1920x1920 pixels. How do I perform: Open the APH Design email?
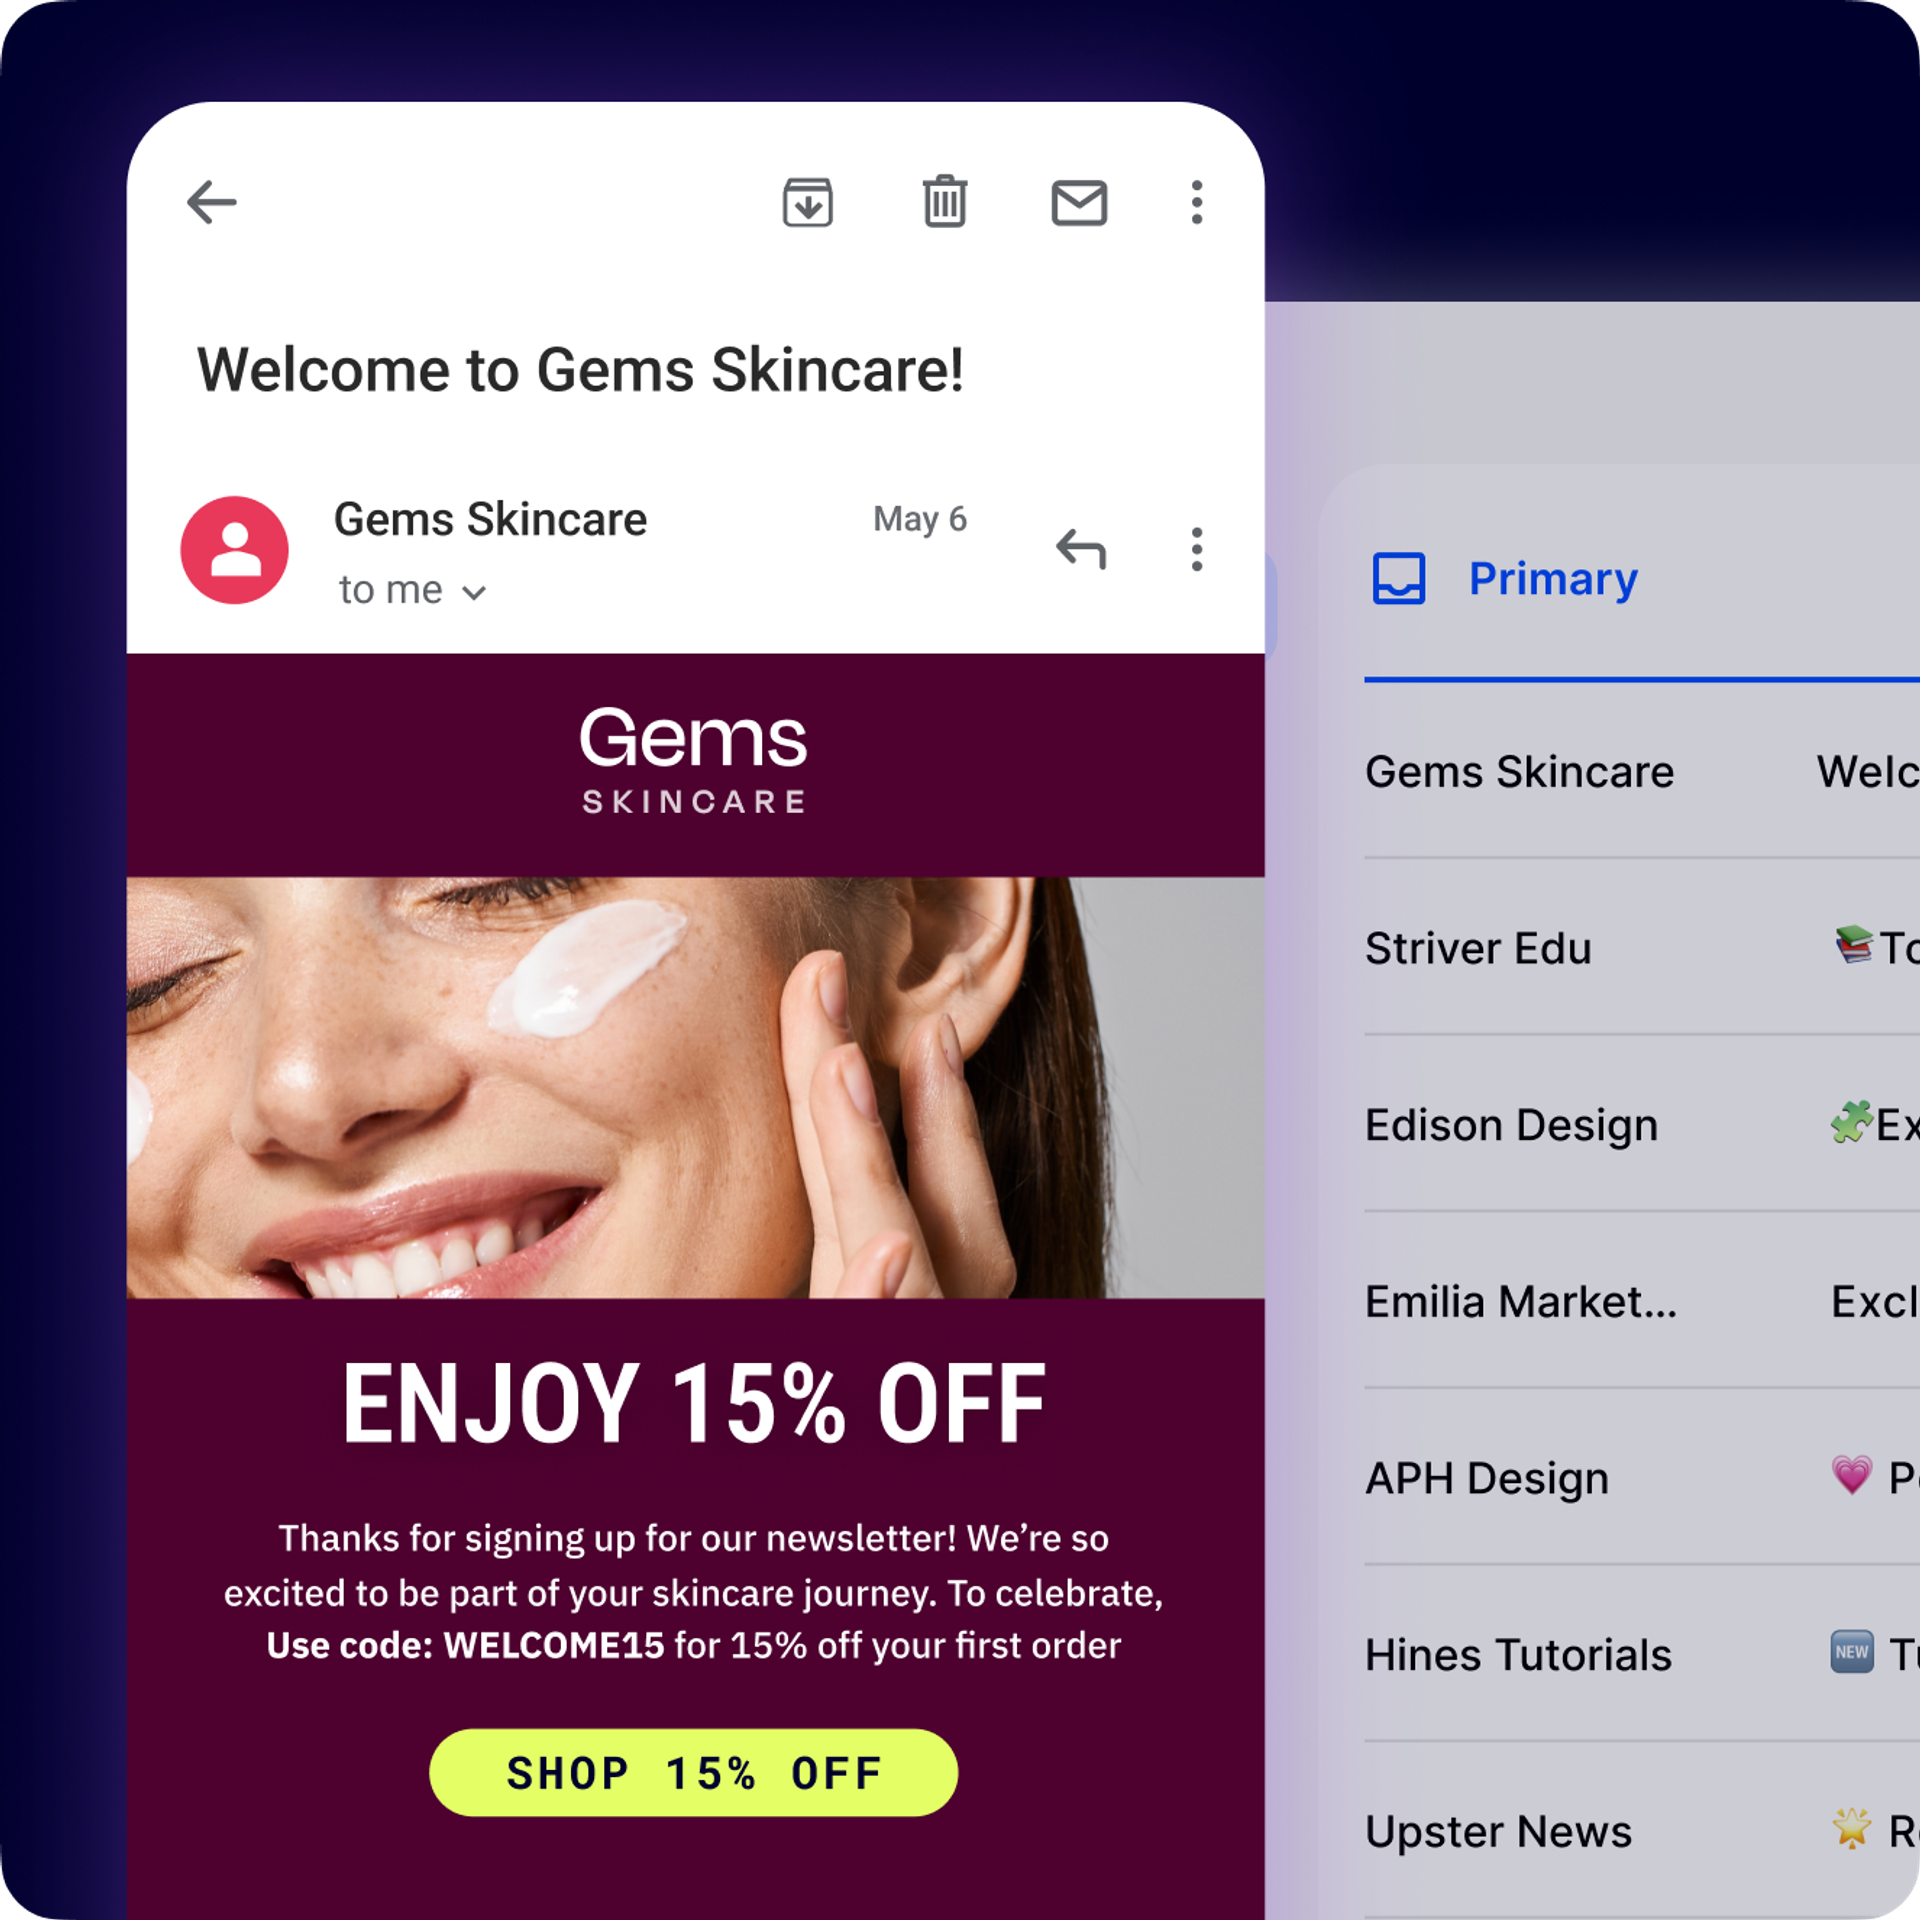click(1642, 1477)
